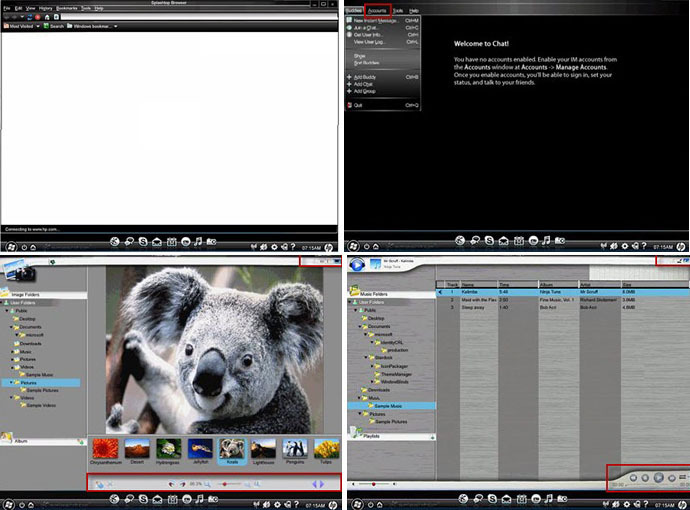Open the Album panel in photo viewer
Screen dimensions: 690x510
point(43,441)
